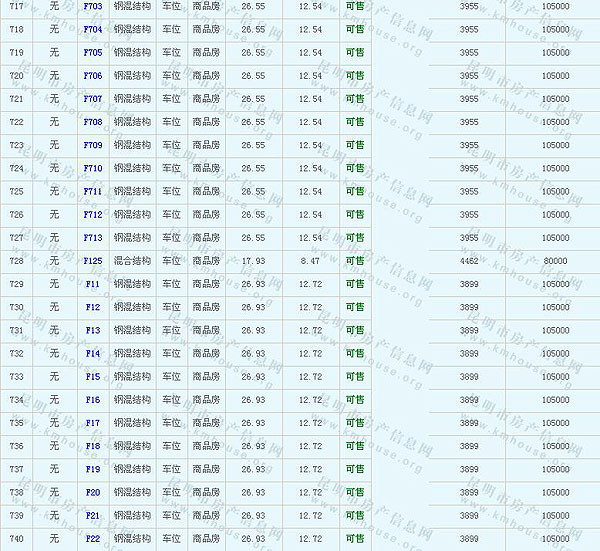Open the F13 unit link
The image size is (600, 551).
[93, 330]
